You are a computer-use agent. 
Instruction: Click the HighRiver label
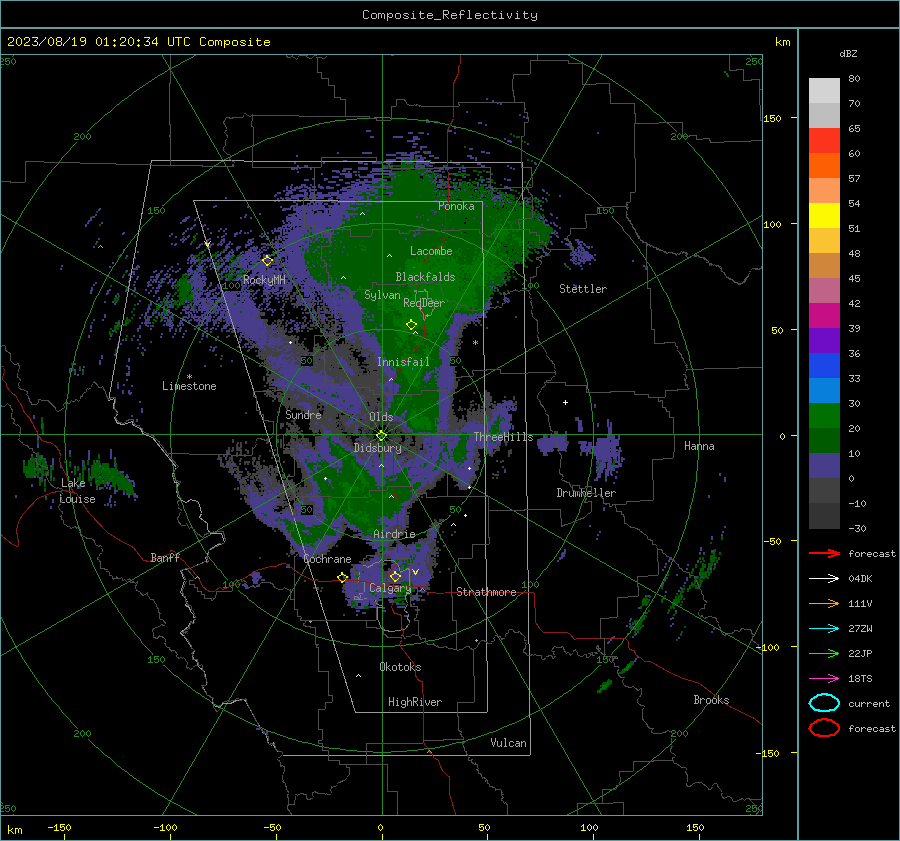coord(415,702)
